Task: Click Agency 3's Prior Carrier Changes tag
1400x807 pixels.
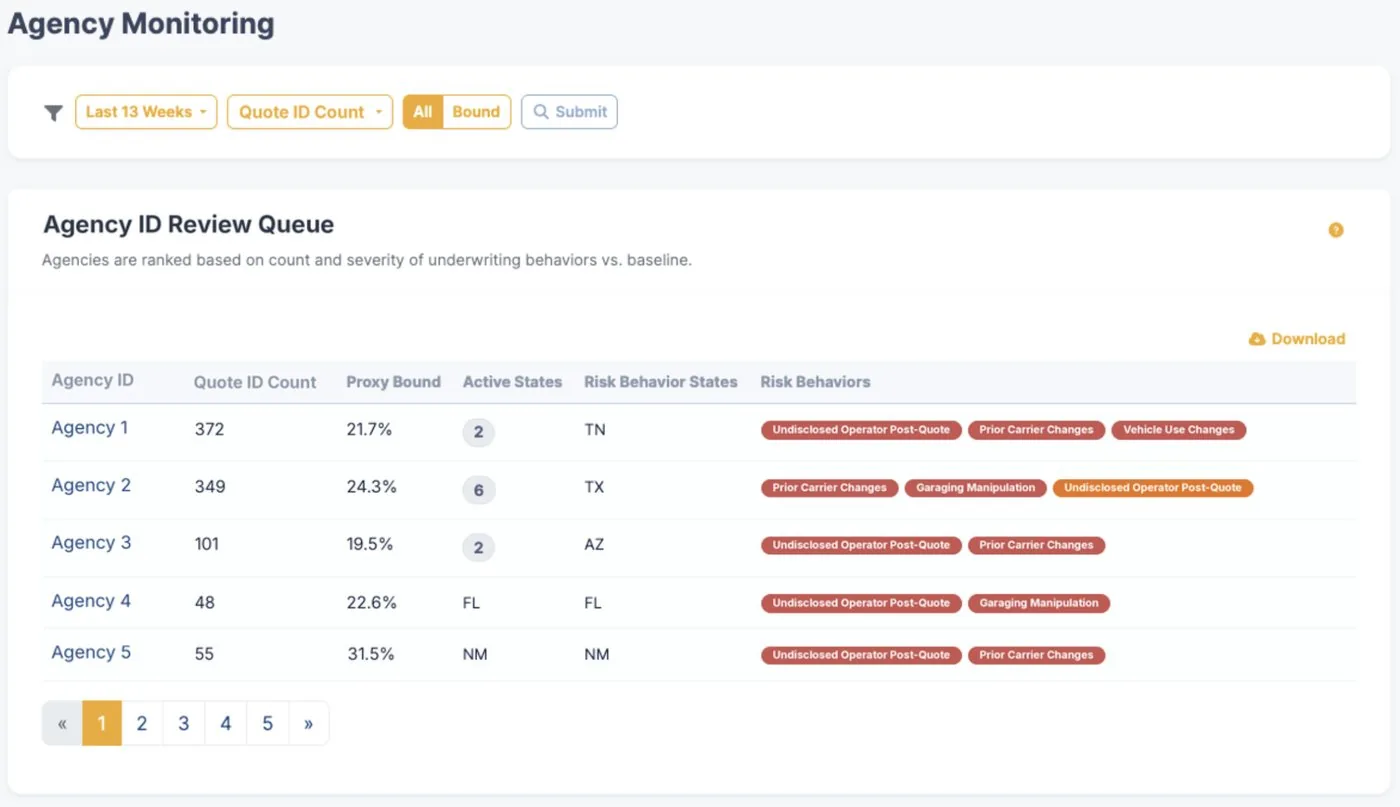Action: (x=1036, y=545)
